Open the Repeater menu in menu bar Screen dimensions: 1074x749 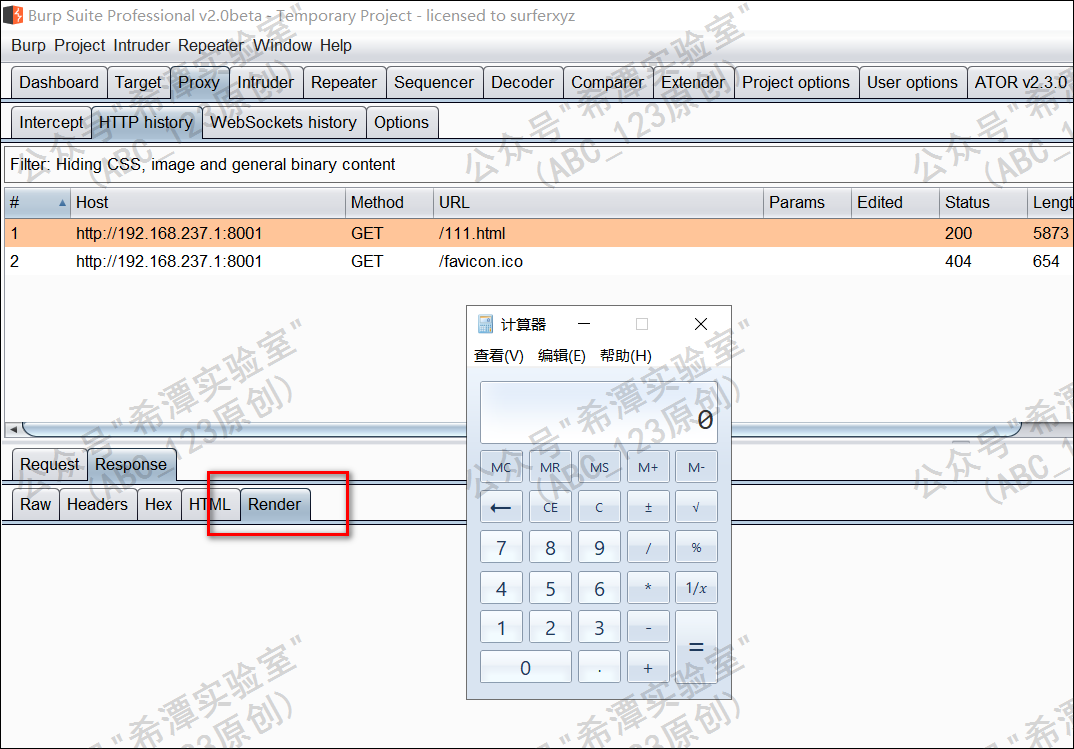(x=211, y=46)
